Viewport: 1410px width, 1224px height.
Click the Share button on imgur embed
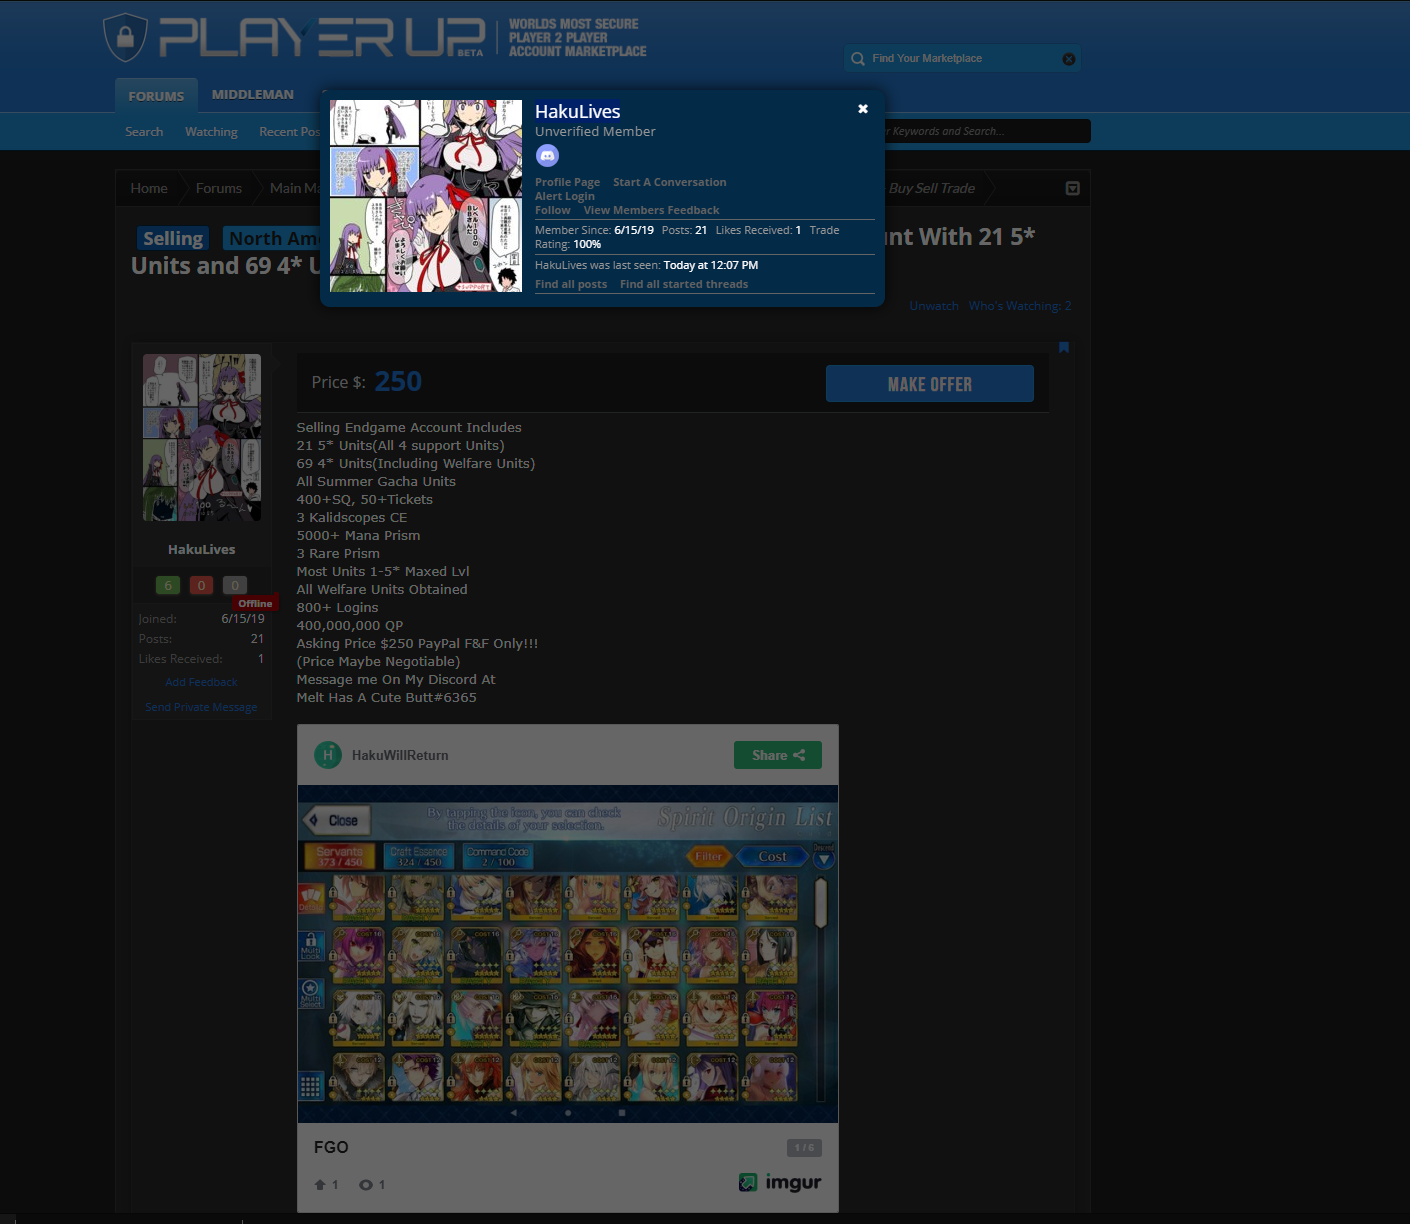(x=778, y=755)
